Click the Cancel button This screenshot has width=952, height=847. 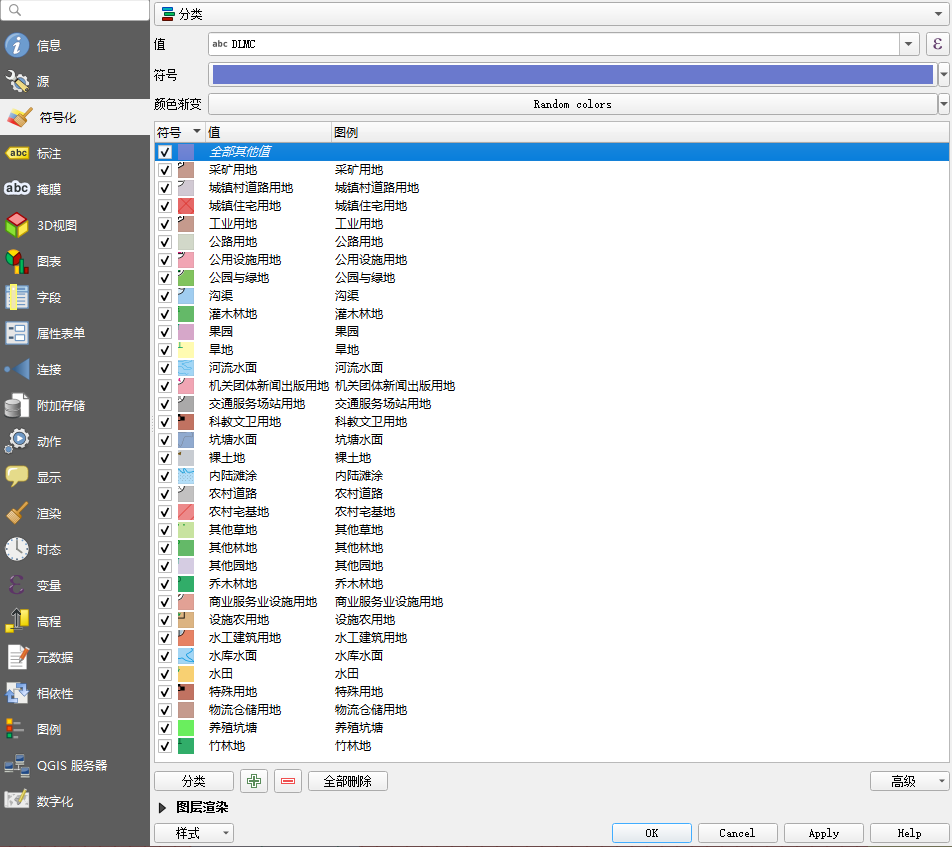737,833
